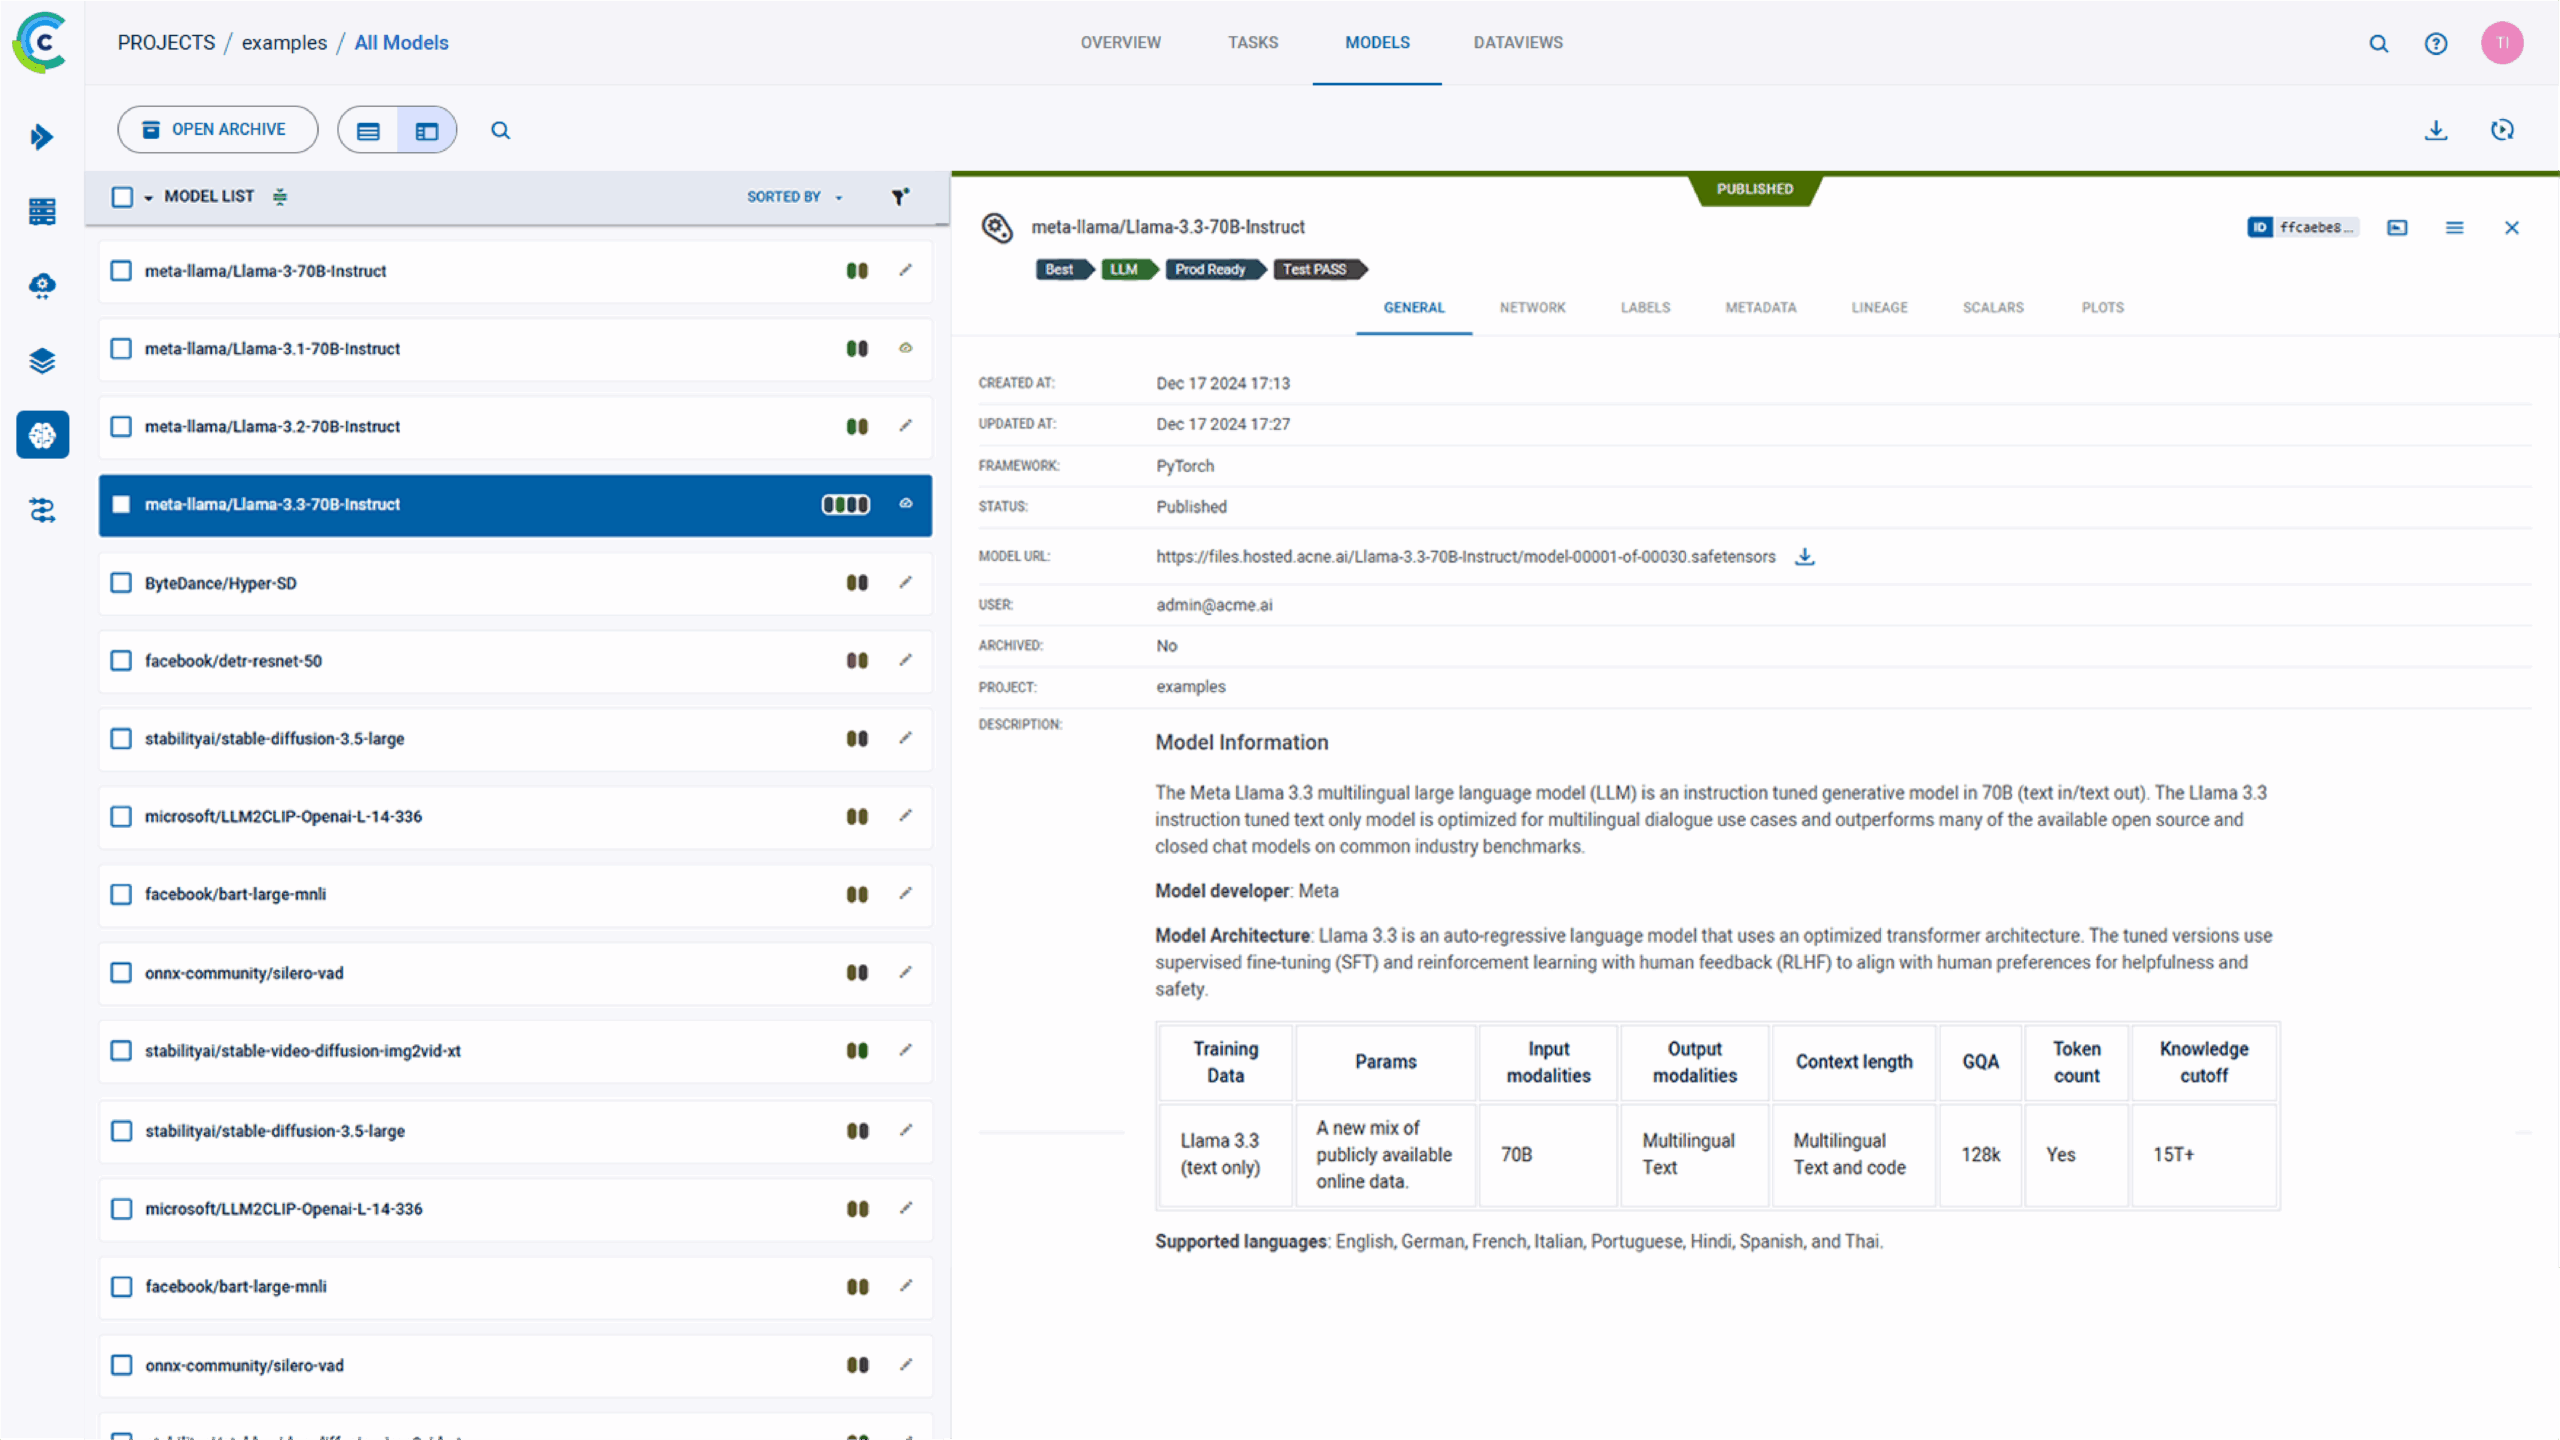Go to the Tasks tab

[x=1253, y=43]
